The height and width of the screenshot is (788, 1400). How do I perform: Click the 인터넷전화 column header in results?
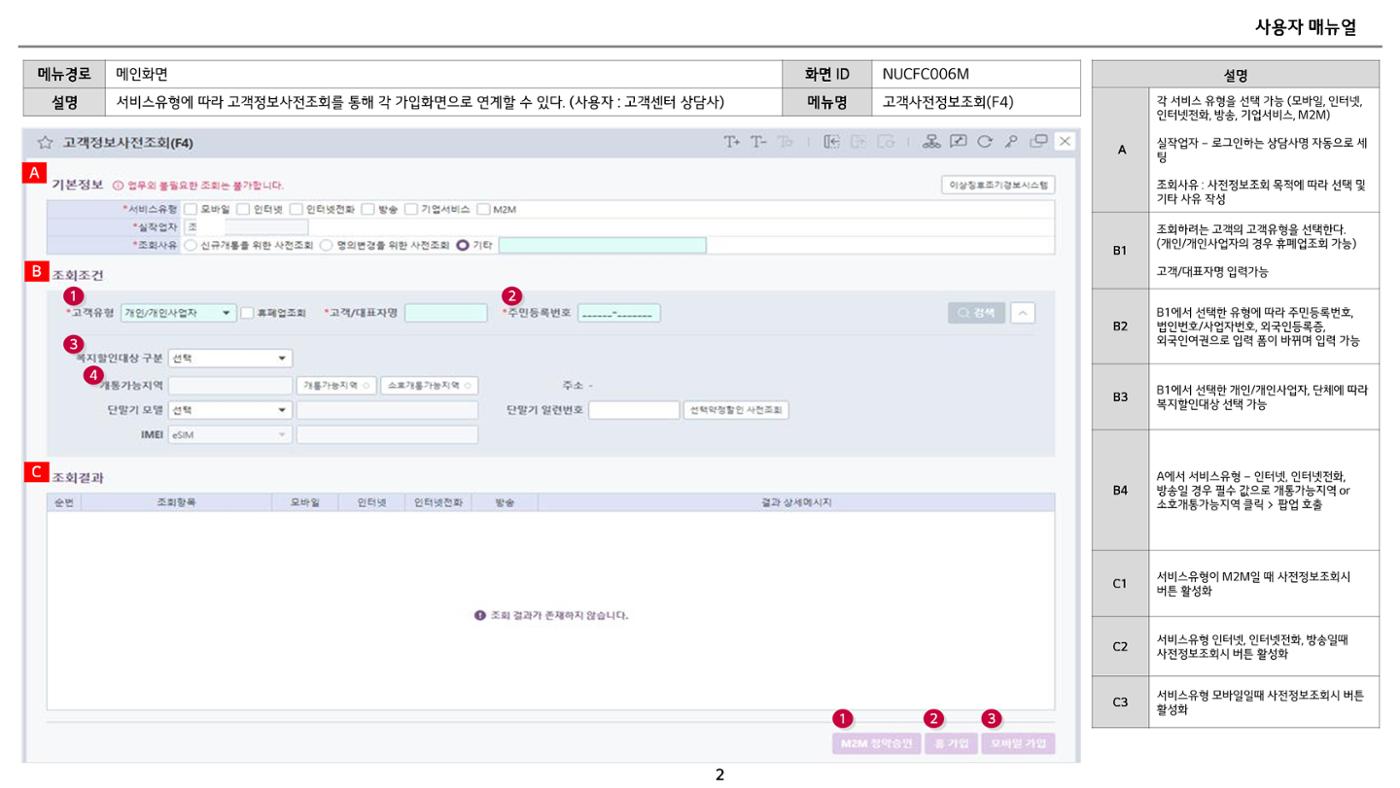[438, 502]
